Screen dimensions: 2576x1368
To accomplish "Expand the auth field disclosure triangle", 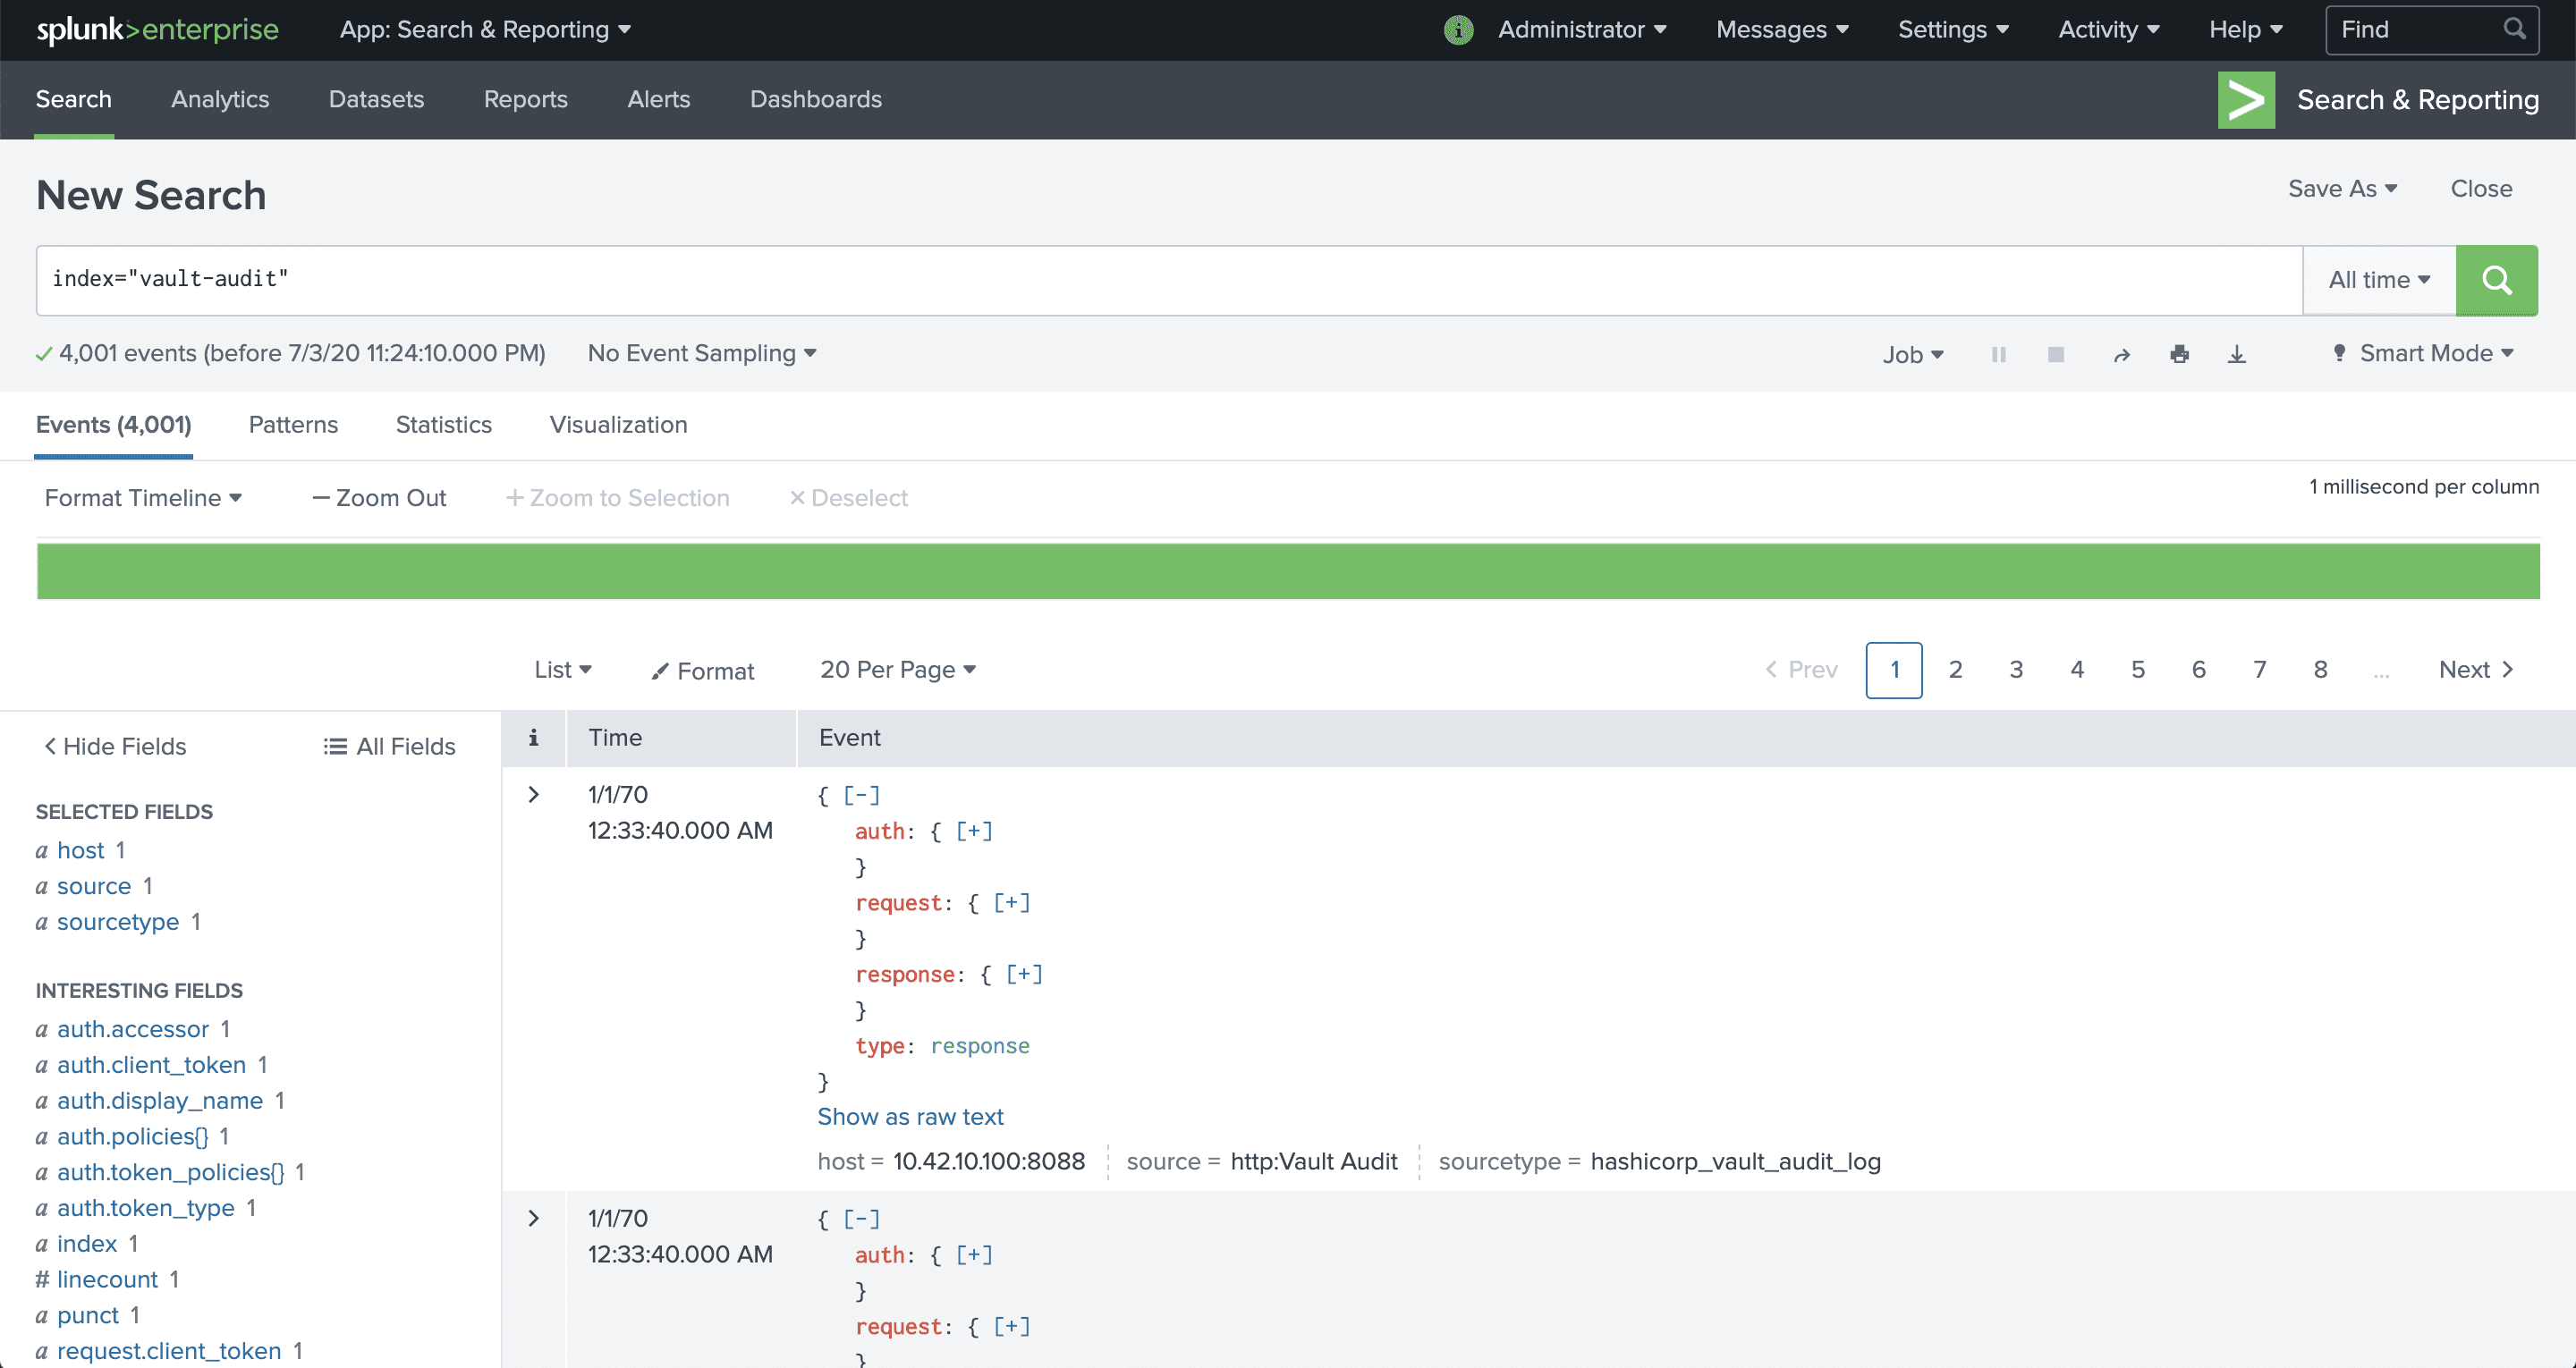I will click(973, 830).
